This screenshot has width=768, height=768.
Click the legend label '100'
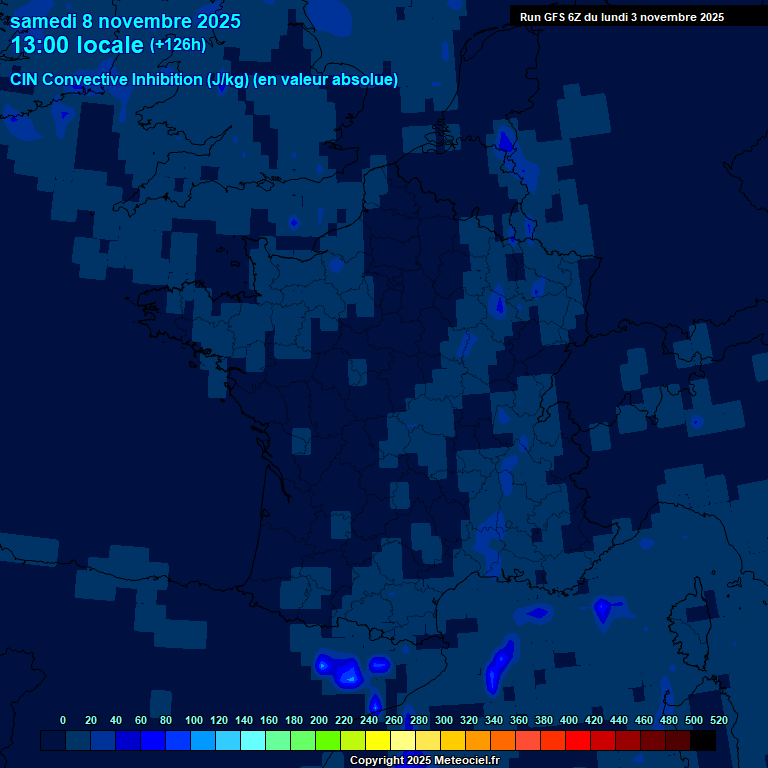[194, 720]
